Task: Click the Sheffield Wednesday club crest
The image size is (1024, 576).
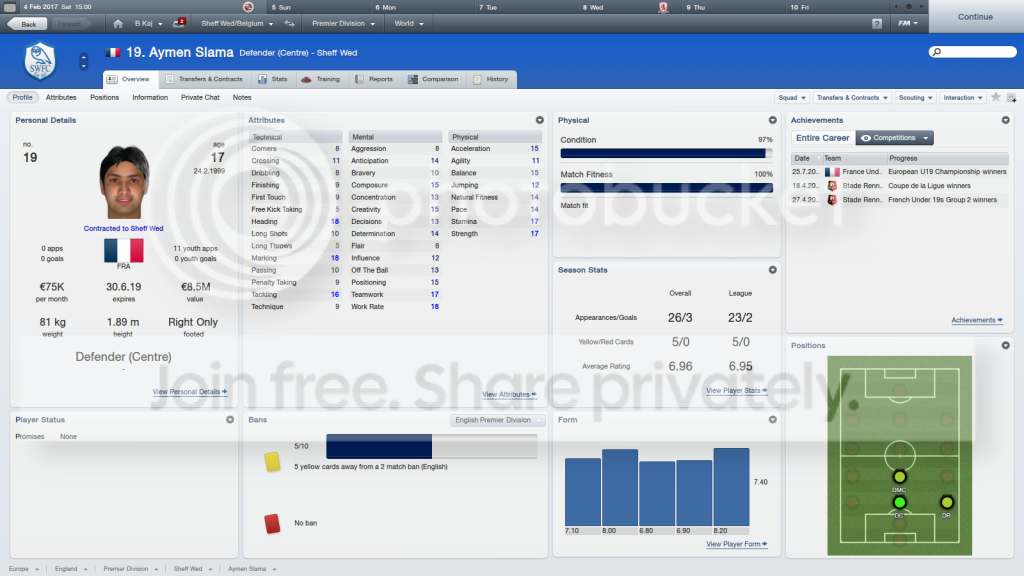Action: coord(40,61)
